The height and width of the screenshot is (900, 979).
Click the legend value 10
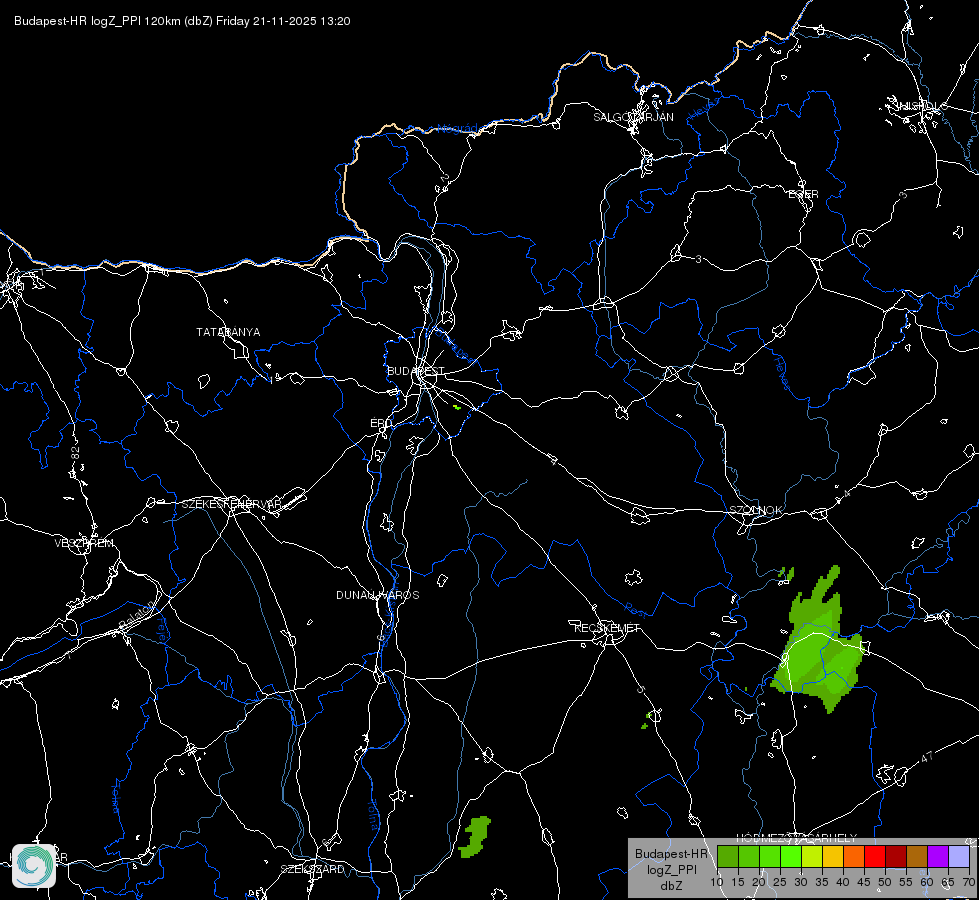click(x=716, y=883)
